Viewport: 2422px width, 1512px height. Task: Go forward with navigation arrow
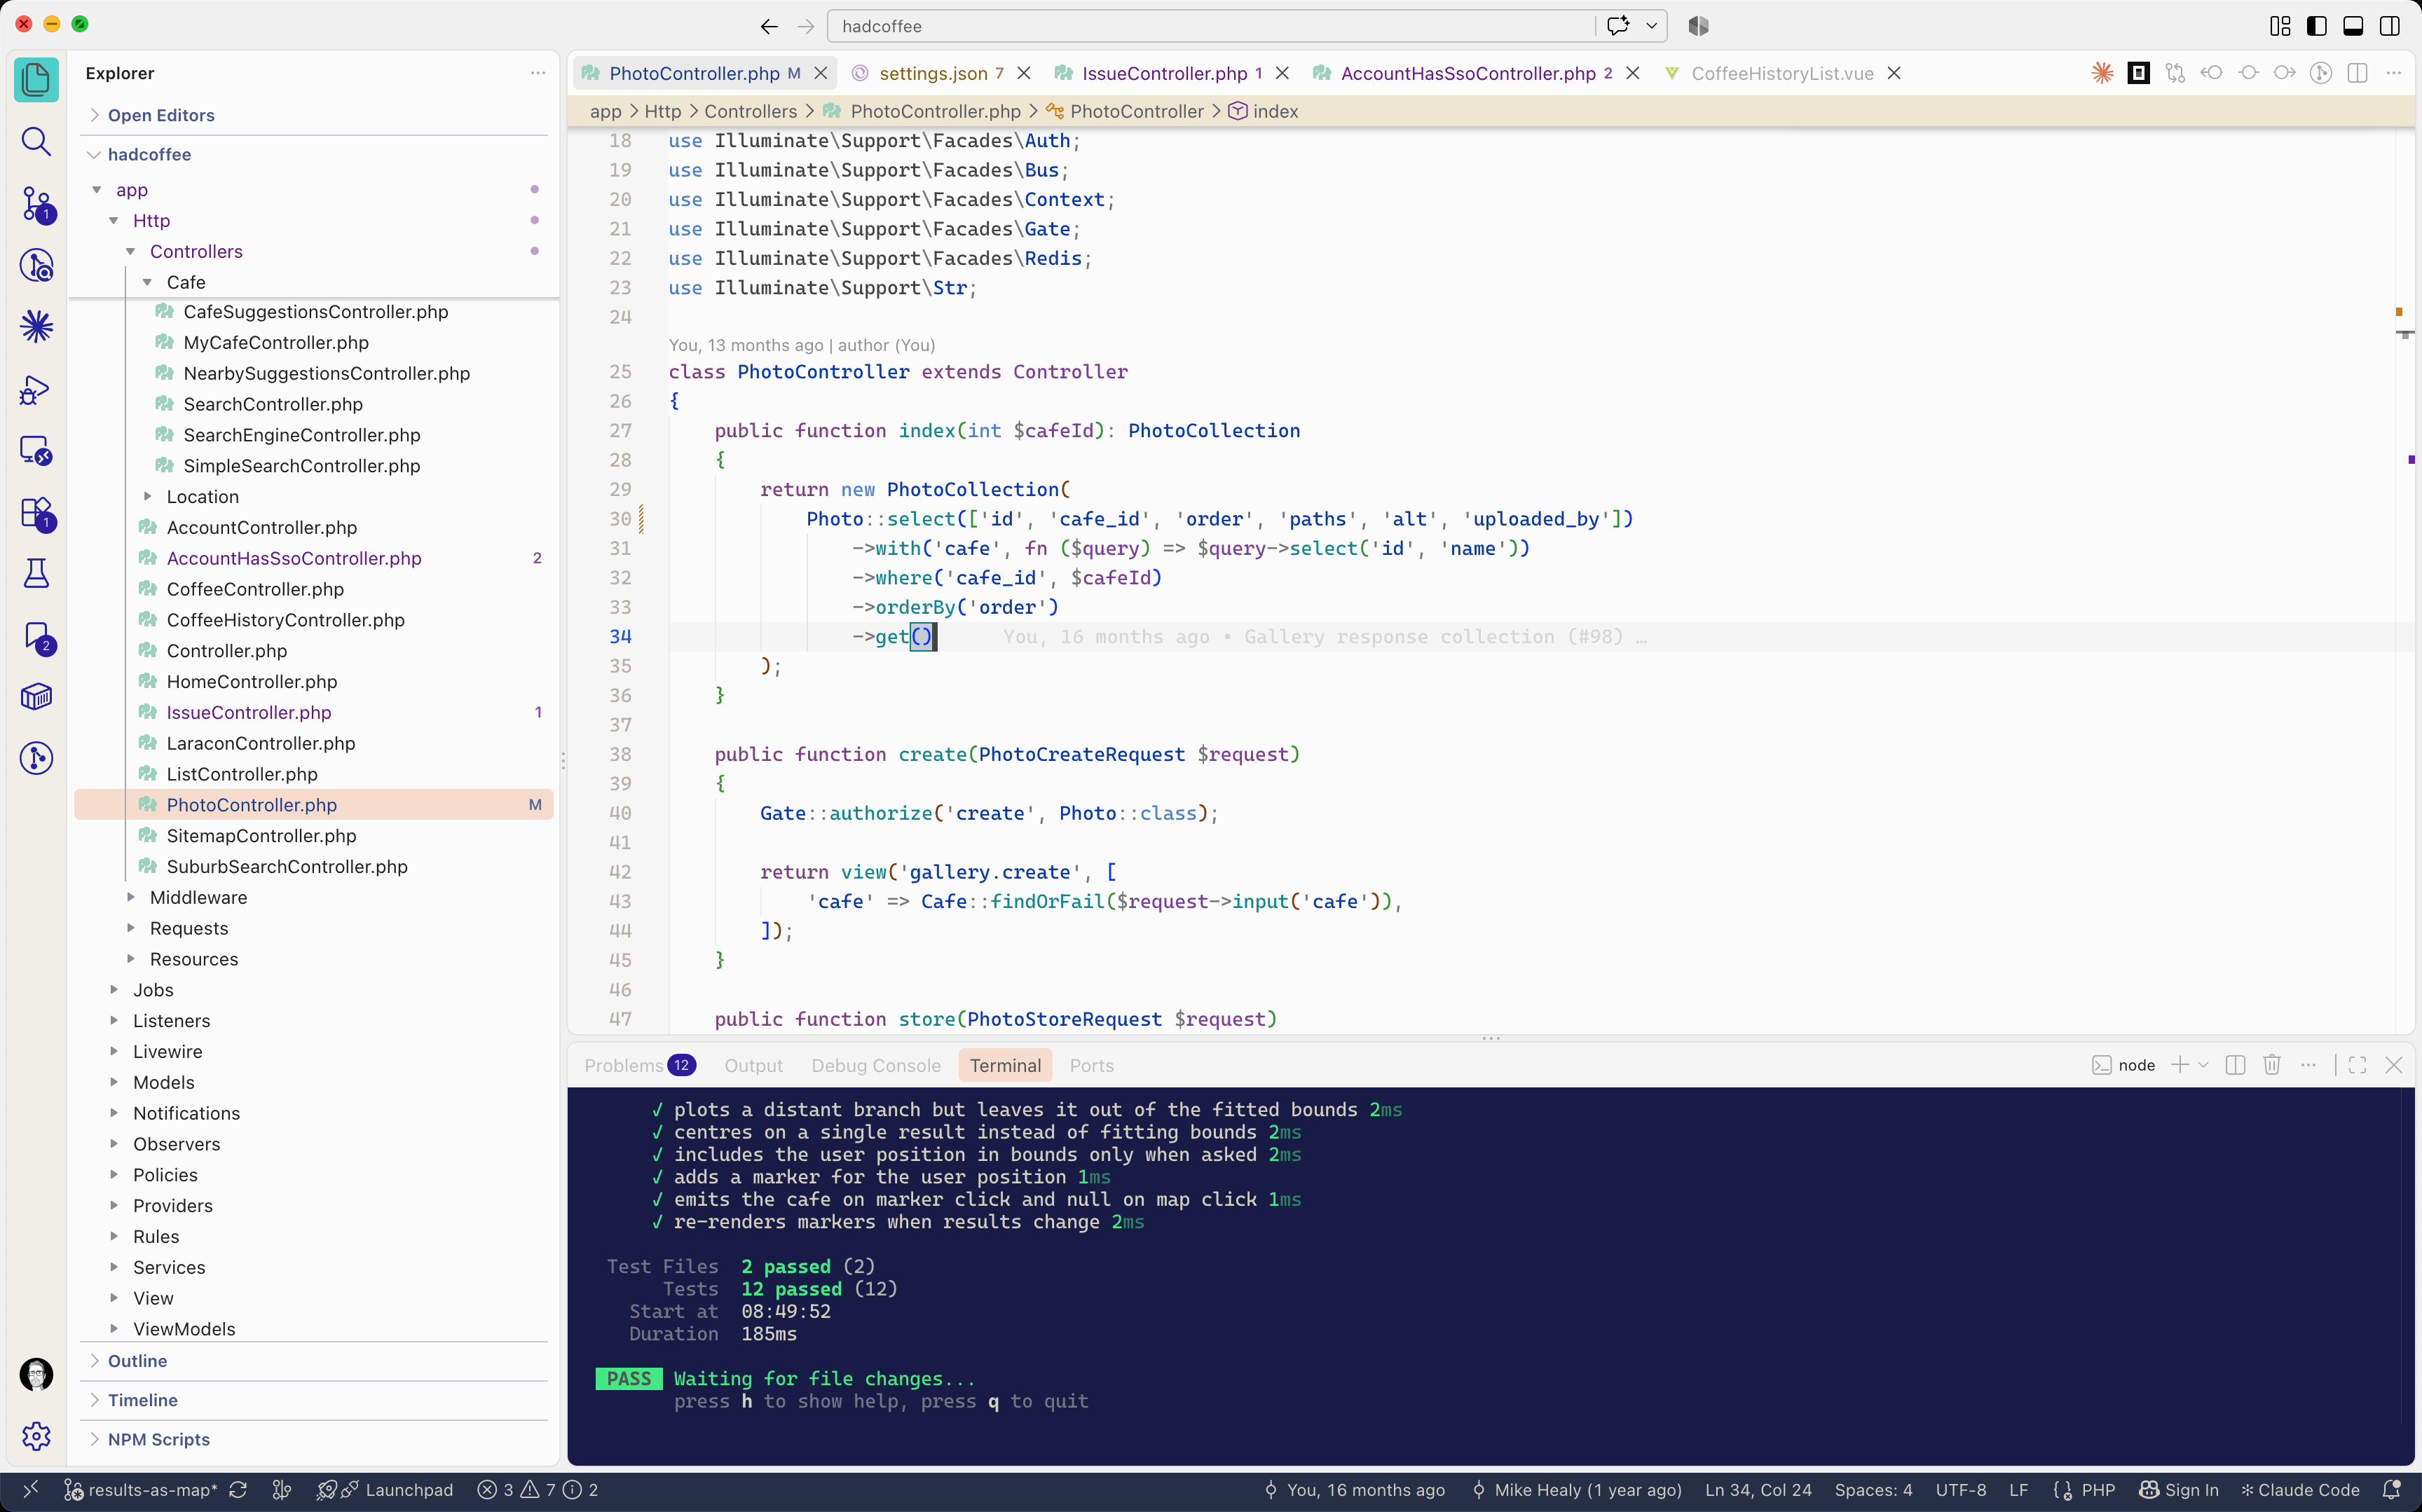(x=806, y=26)
